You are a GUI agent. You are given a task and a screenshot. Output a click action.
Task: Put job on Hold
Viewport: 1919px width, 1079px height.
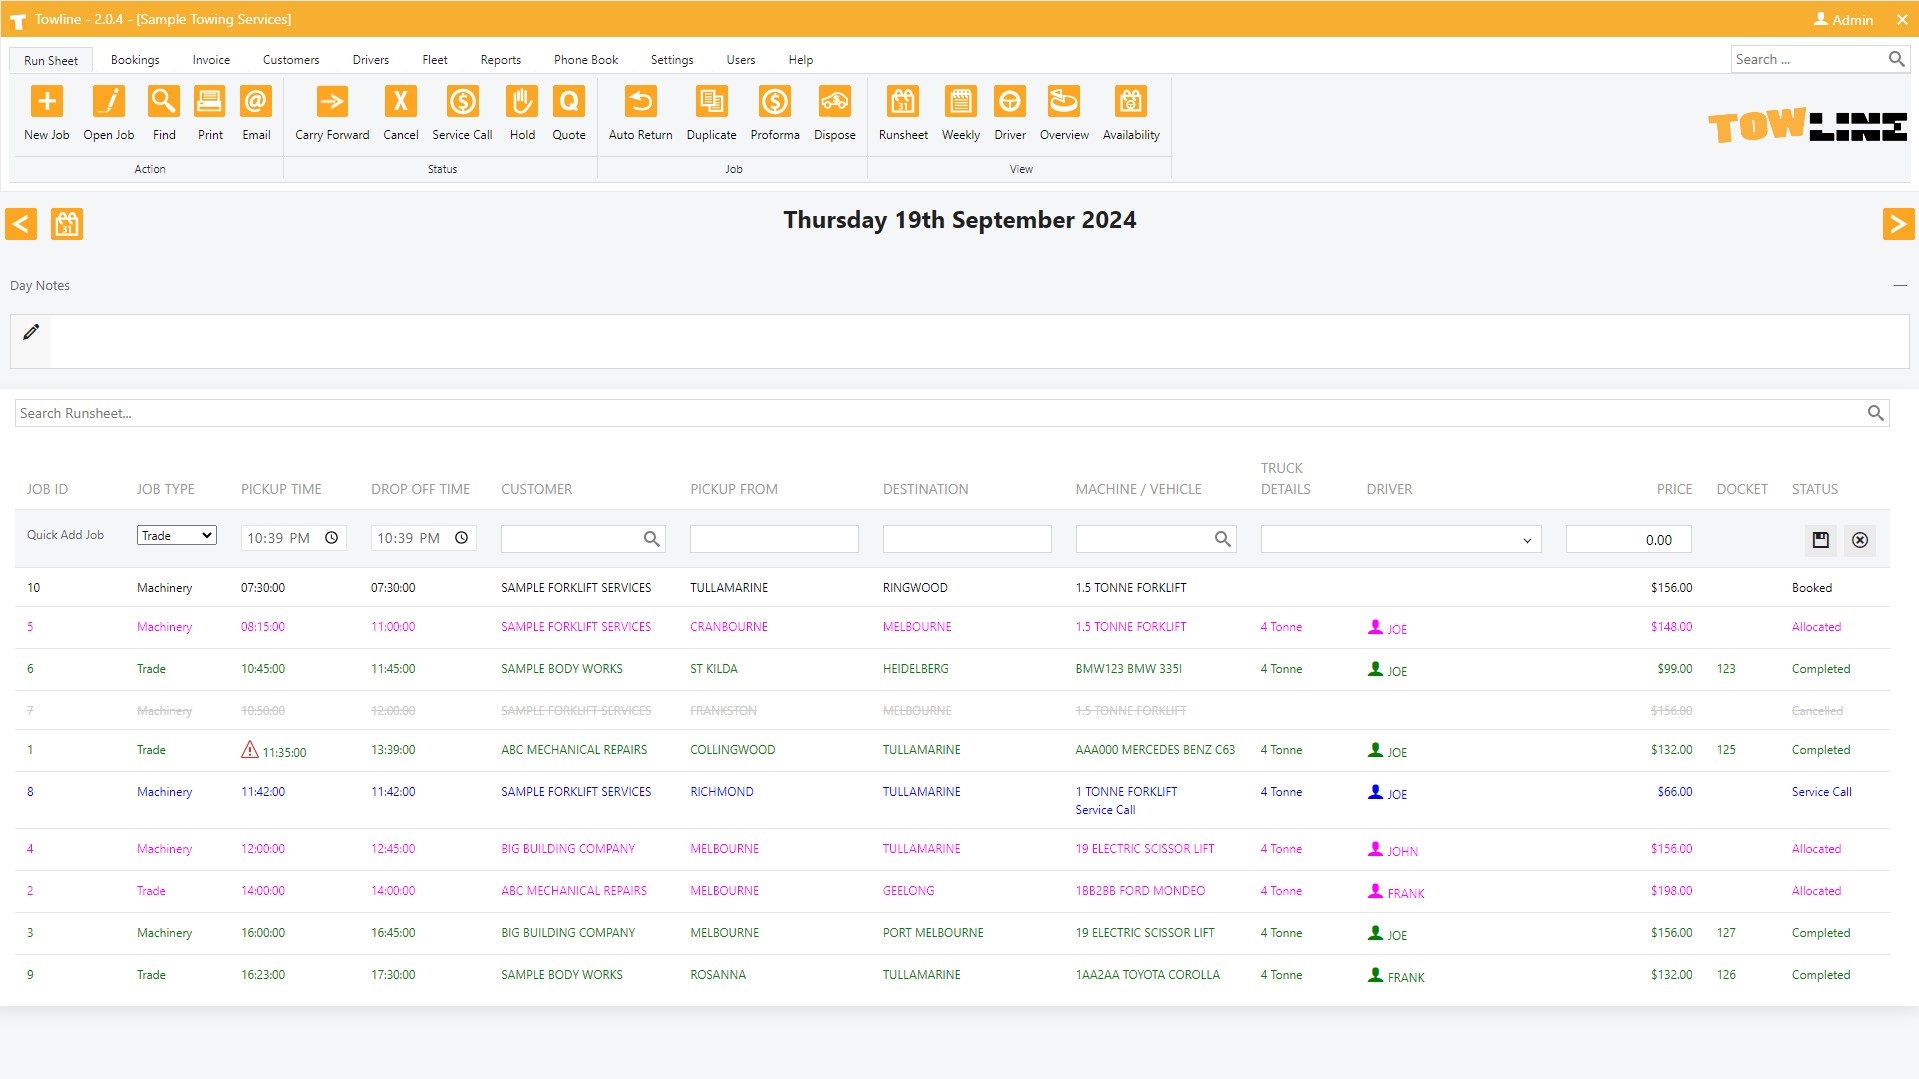(521, 102)
